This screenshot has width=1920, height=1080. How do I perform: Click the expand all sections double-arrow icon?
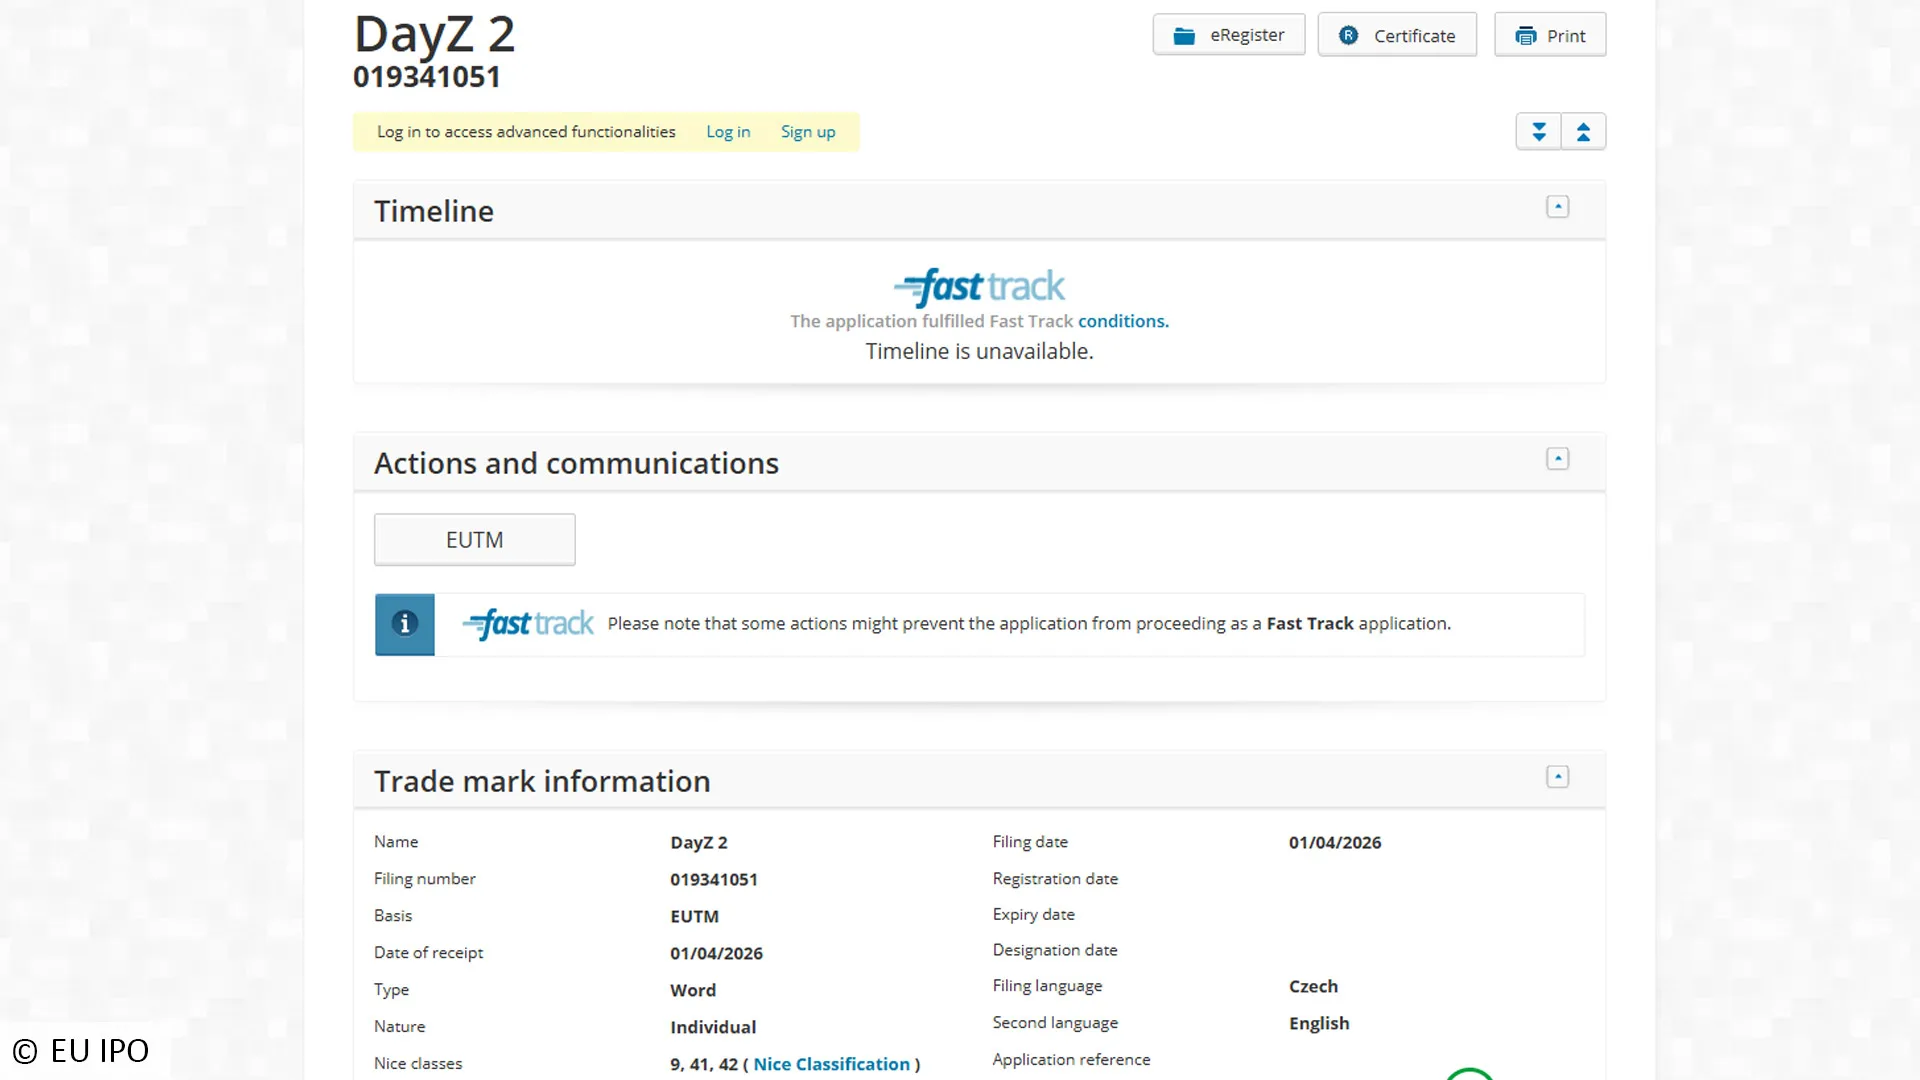[1539, 132]
